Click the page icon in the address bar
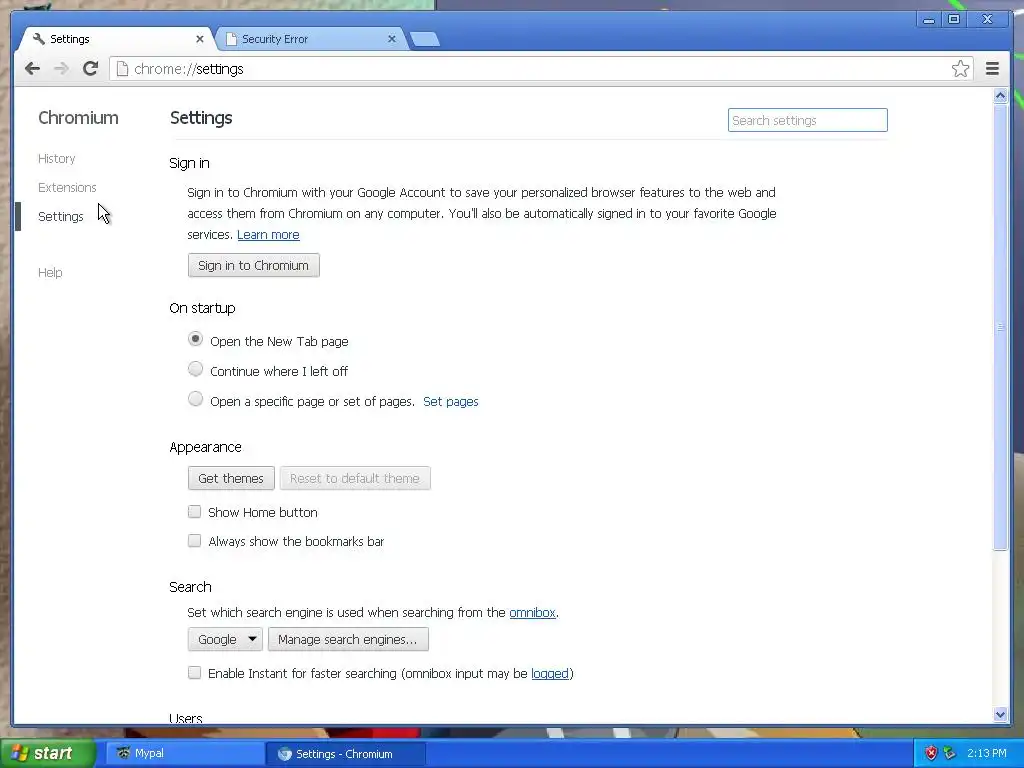The width and height of the screenshot is (1024, 768). (122, 69)
